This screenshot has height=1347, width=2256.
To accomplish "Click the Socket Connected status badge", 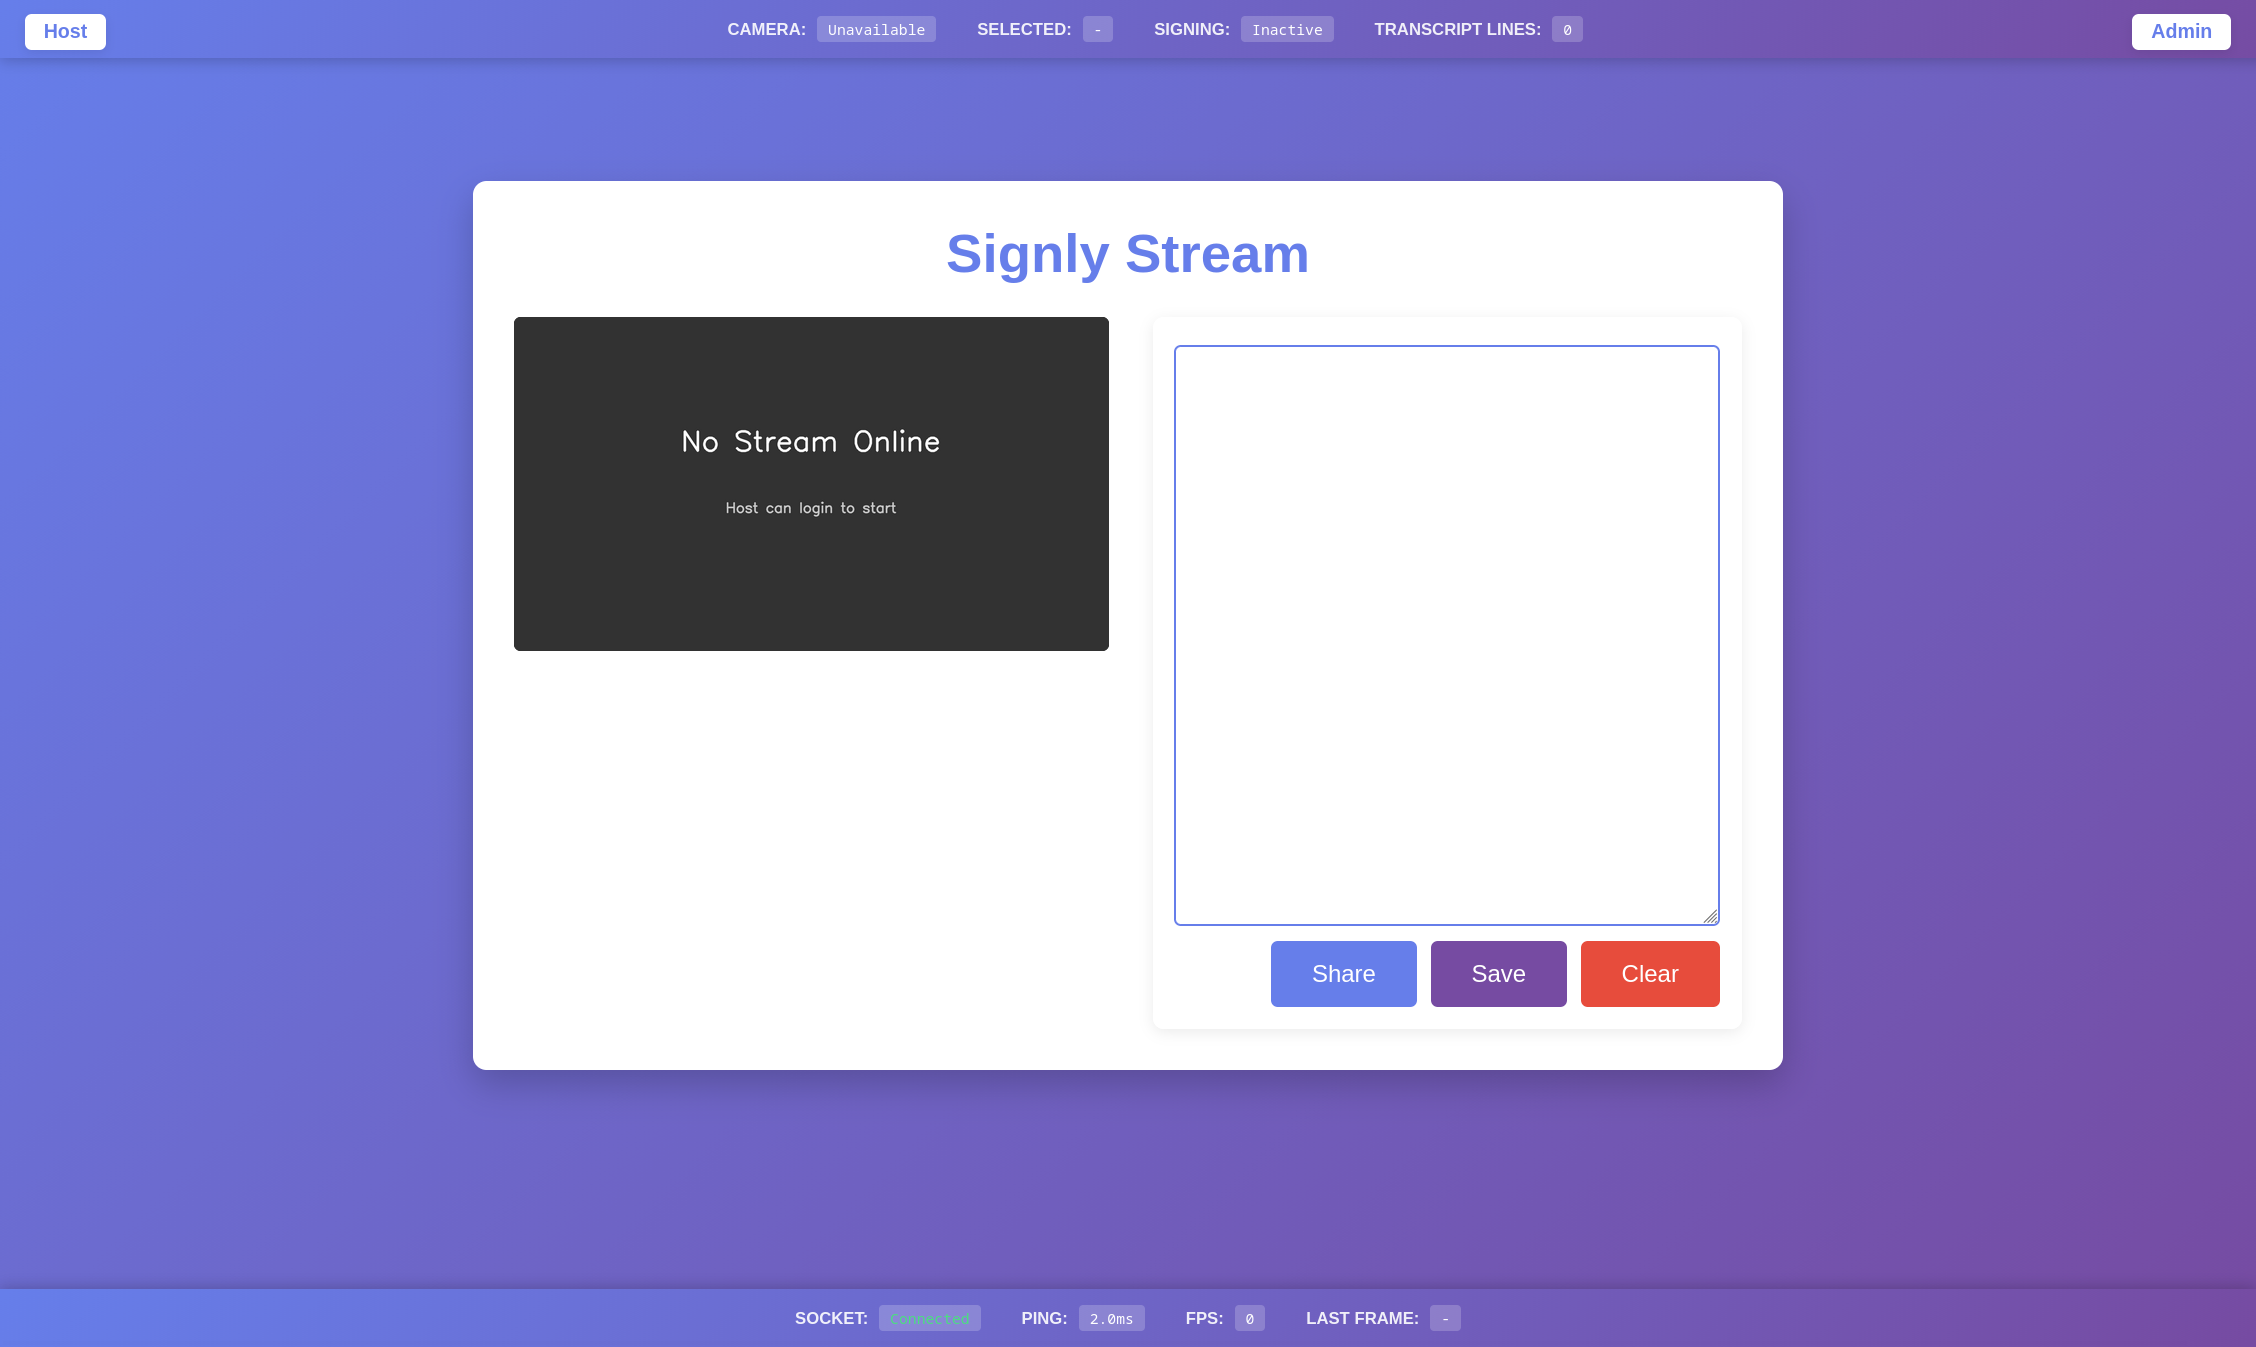I will click(x=929, y=1318).
